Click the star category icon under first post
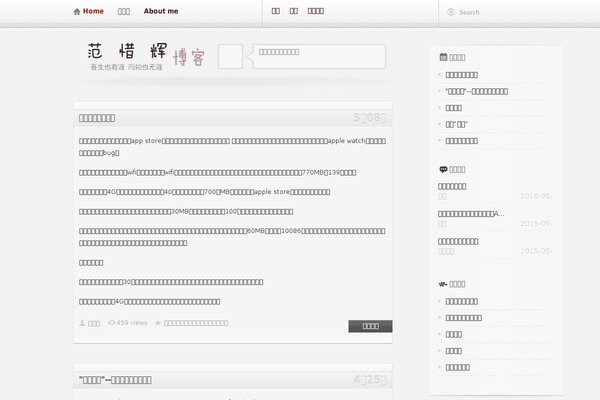This screenshot has width=600, height=400. click(x=158, y=323)
